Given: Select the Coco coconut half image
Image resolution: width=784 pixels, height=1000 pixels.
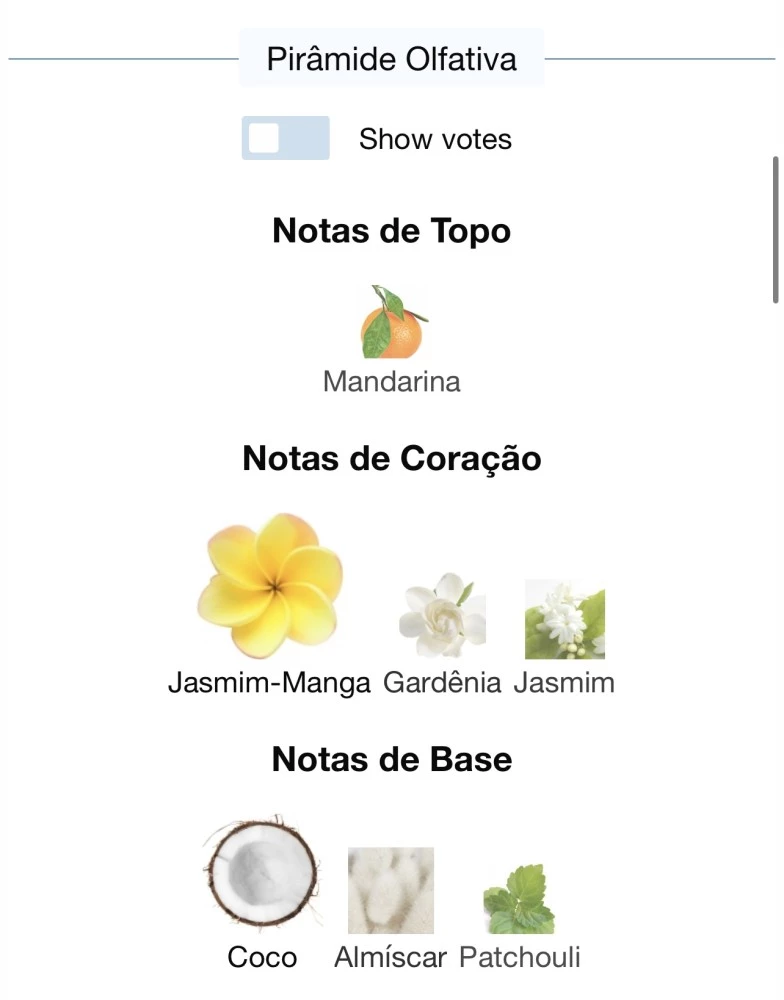Looking at the screenshot, I should point(262,872).
